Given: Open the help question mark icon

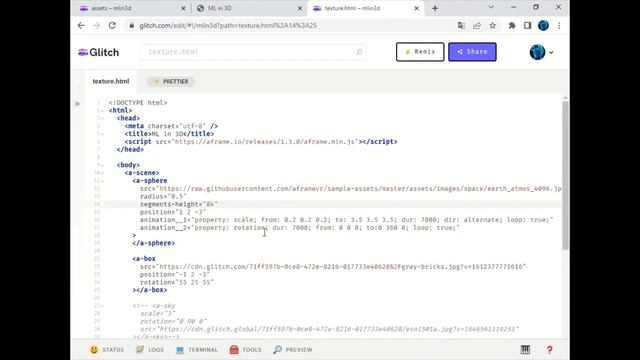Looking at the screenshot, I should pos(549,349).
